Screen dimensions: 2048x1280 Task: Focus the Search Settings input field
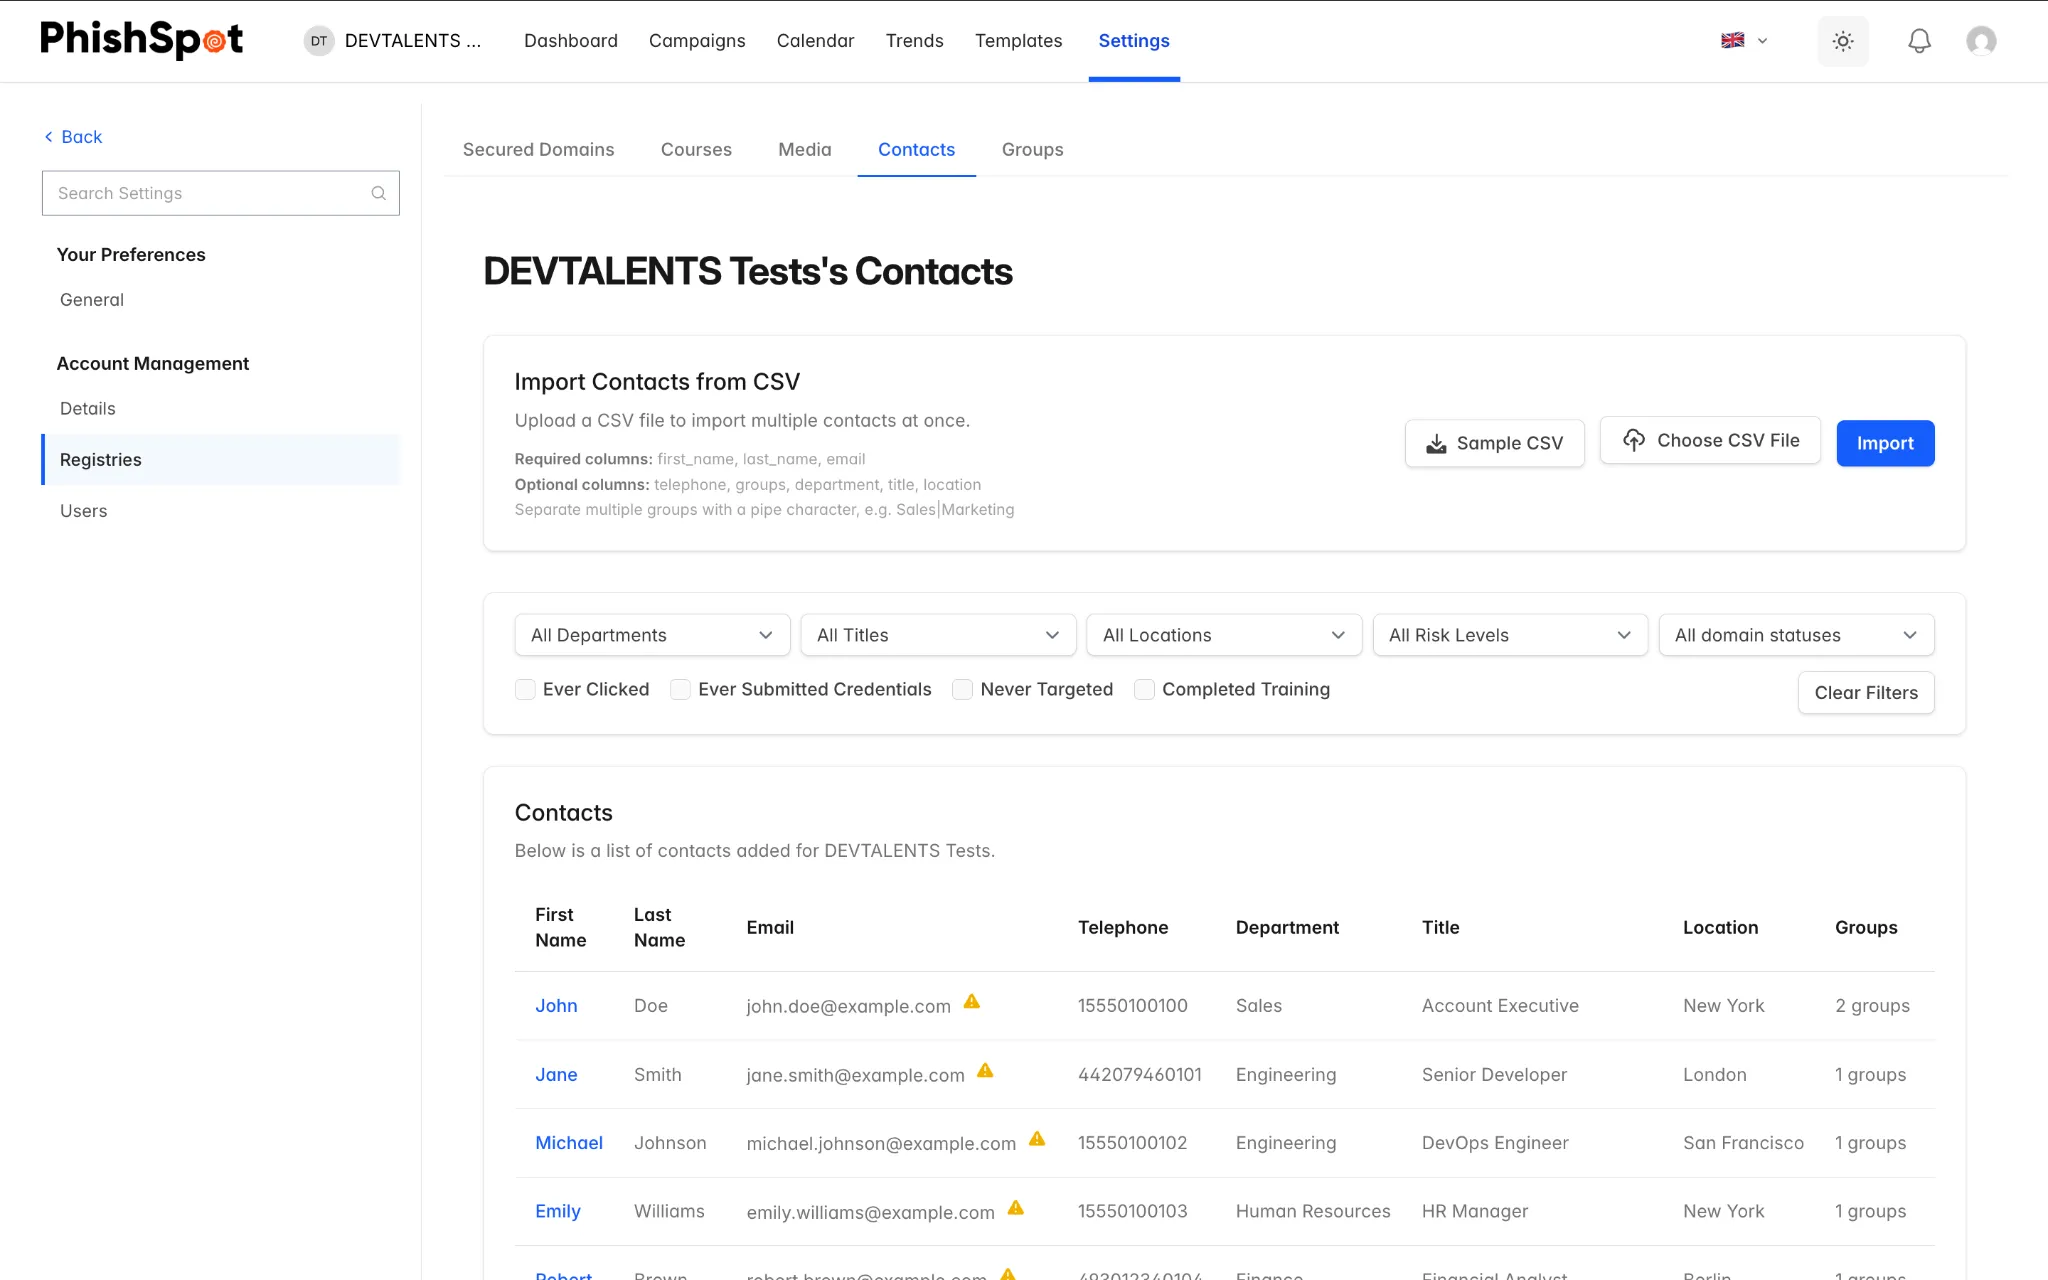221,193
